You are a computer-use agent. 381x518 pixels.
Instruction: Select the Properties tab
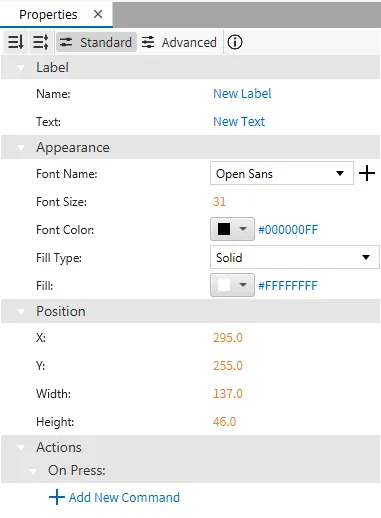tap(48, 14)
